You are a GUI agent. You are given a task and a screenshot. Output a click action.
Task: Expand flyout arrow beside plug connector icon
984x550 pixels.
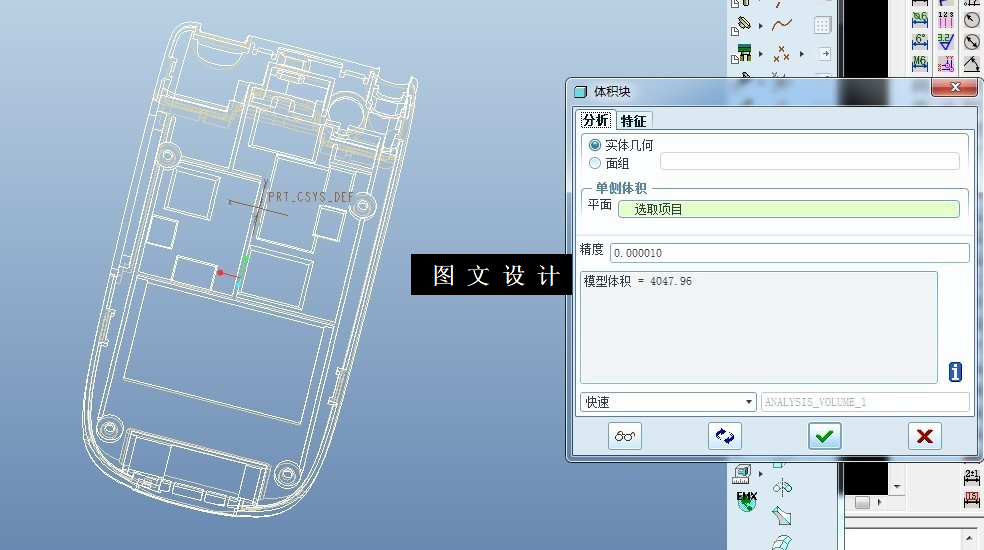[761, 26]
